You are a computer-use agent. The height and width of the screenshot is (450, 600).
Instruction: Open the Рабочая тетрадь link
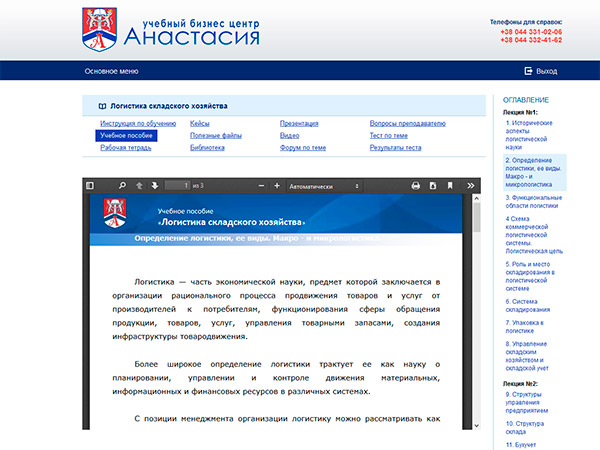126,147
